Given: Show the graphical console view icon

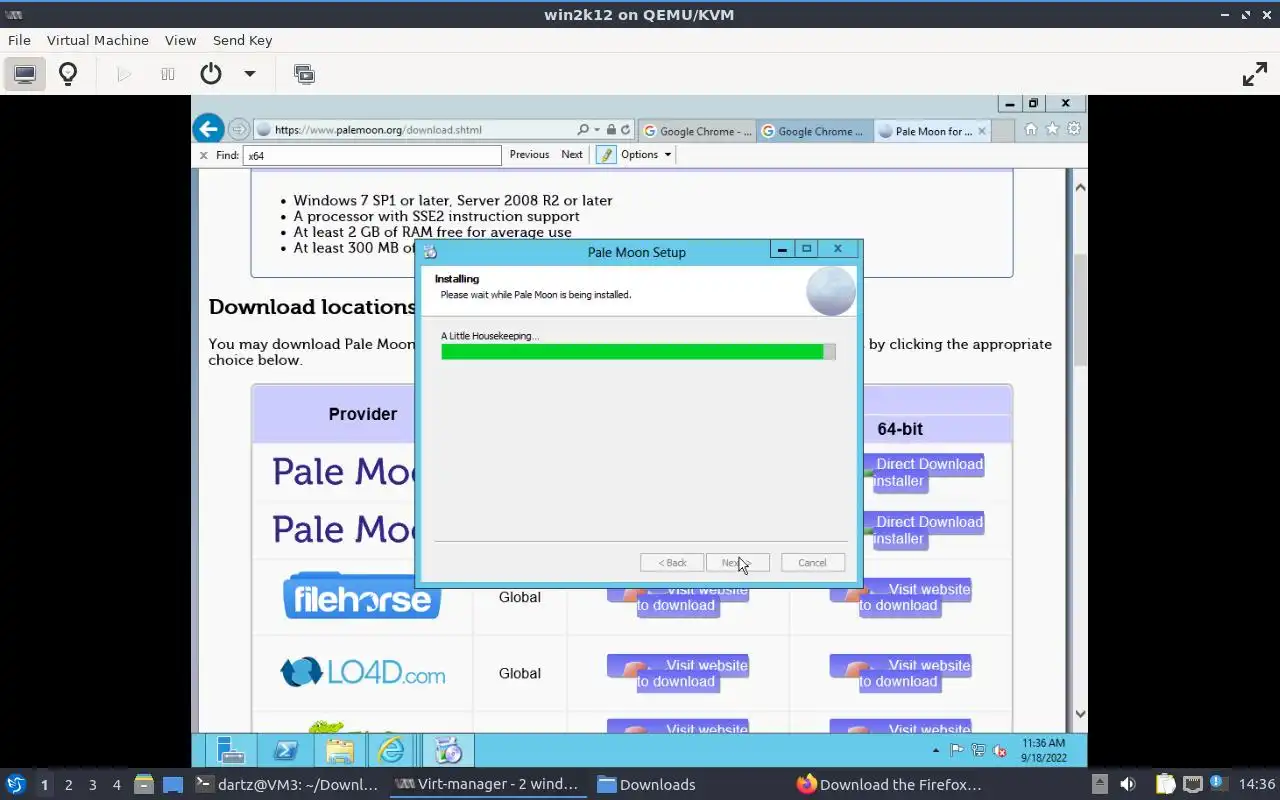Looking at the screenshot, I should point(25,74).
